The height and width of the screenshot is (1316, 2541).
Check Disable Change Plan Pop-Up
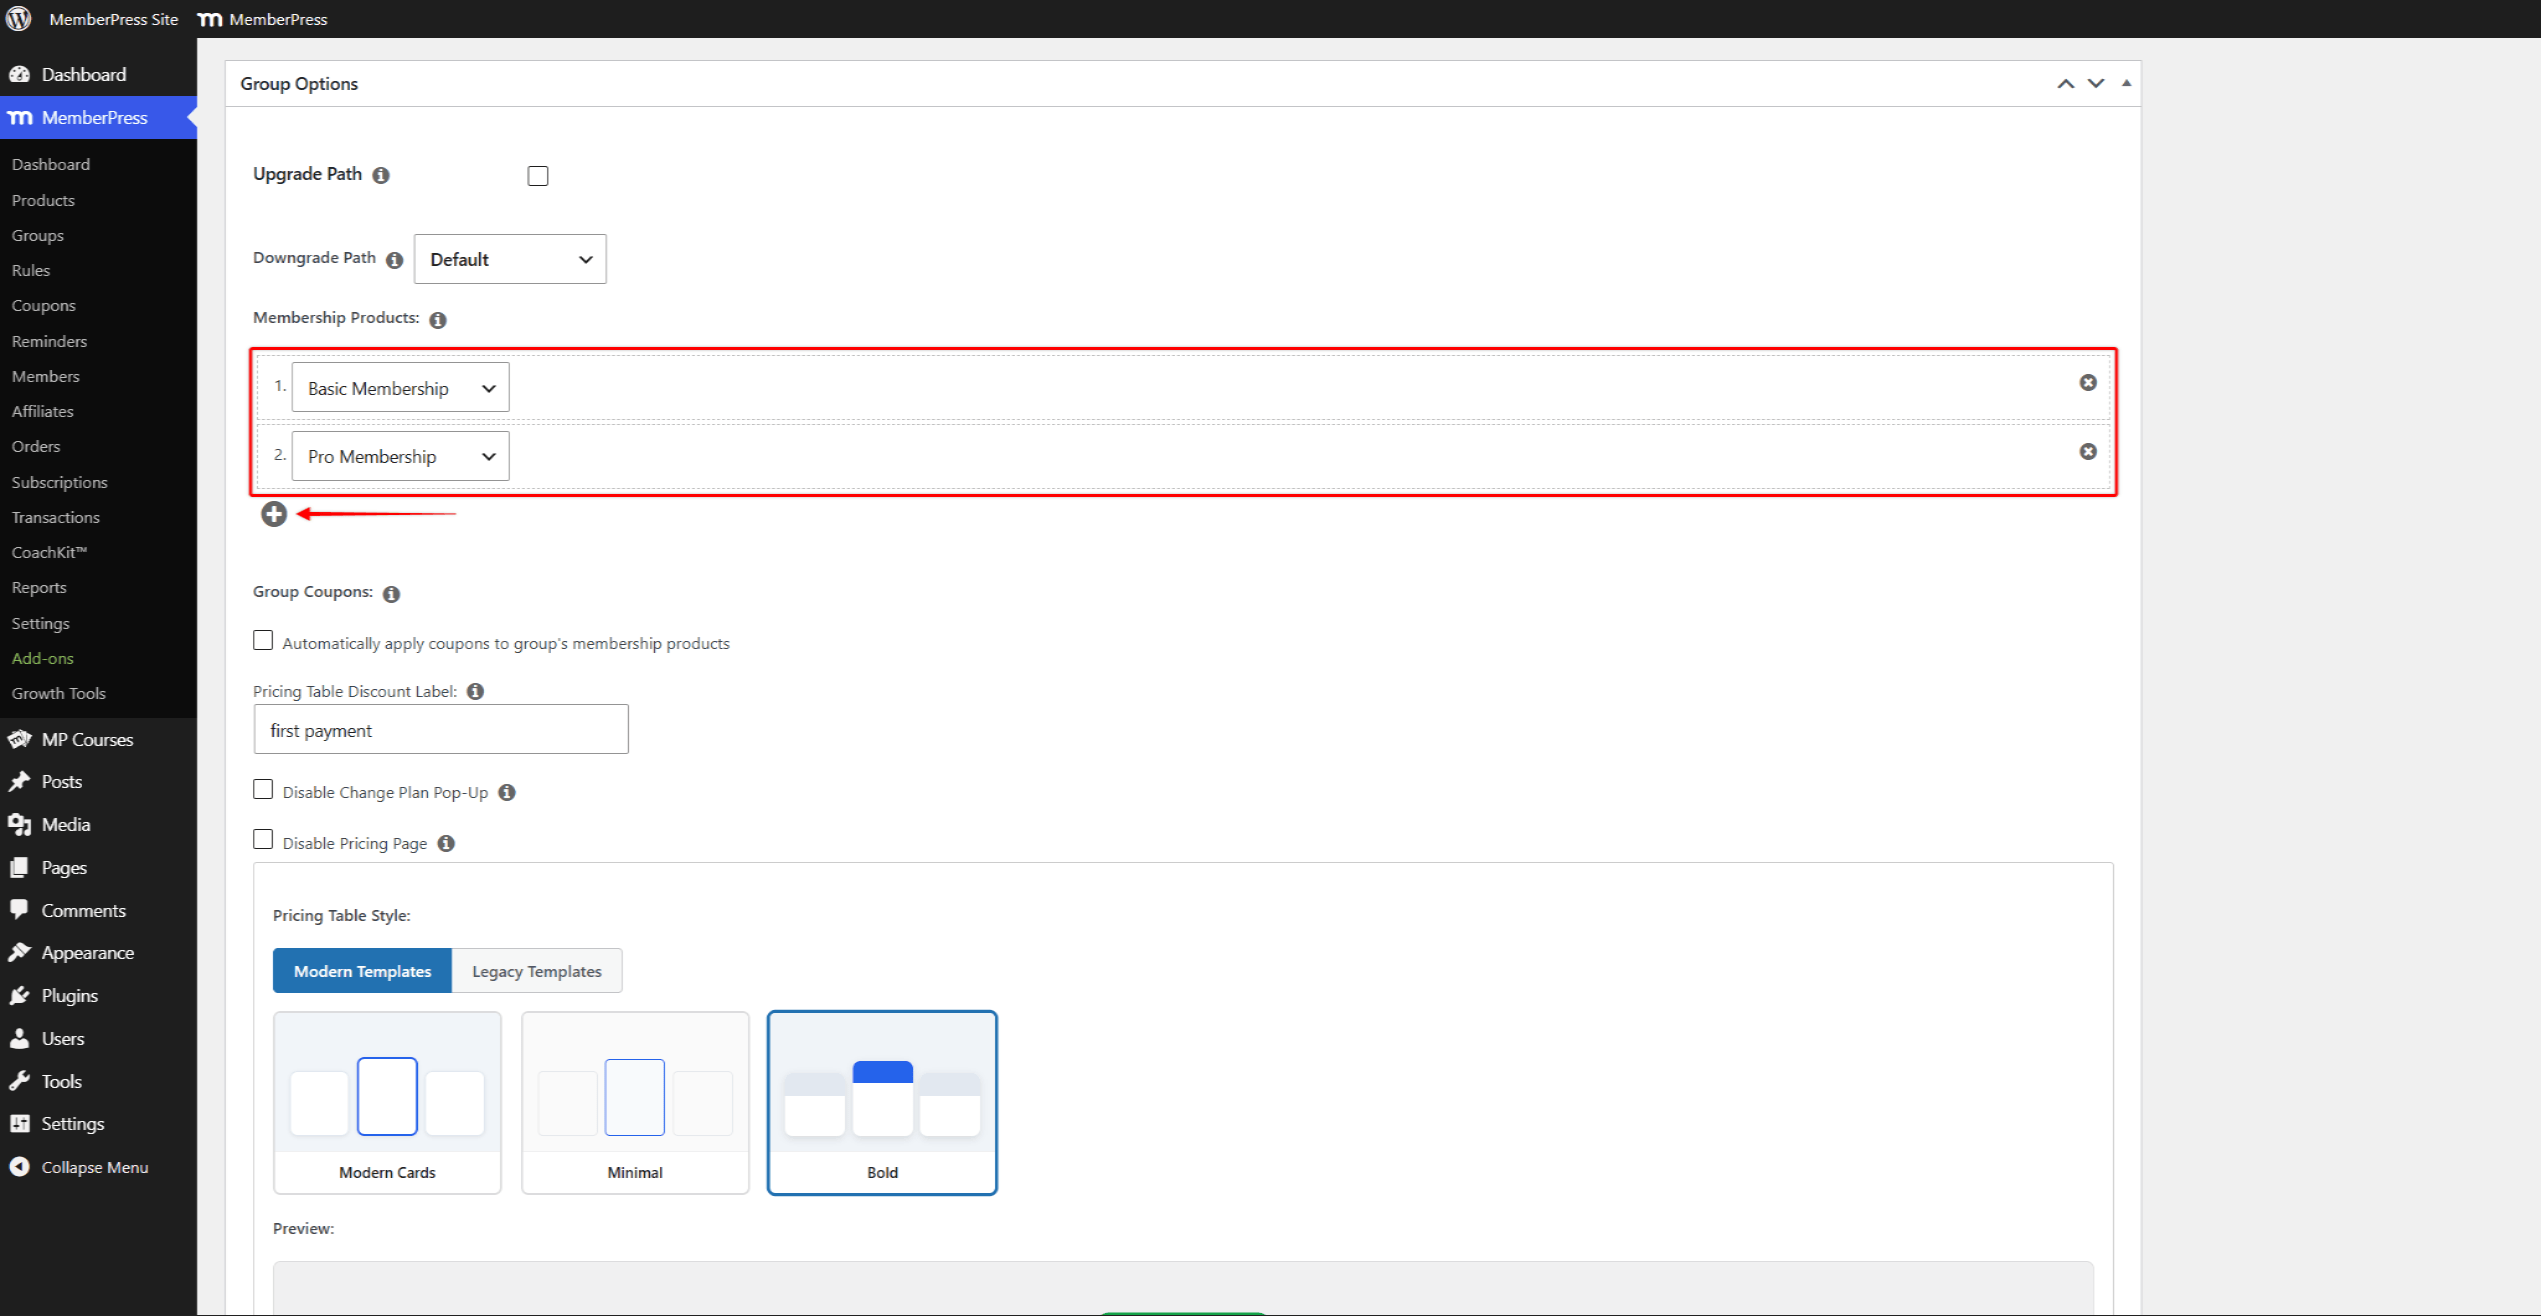tap(263, 790)
